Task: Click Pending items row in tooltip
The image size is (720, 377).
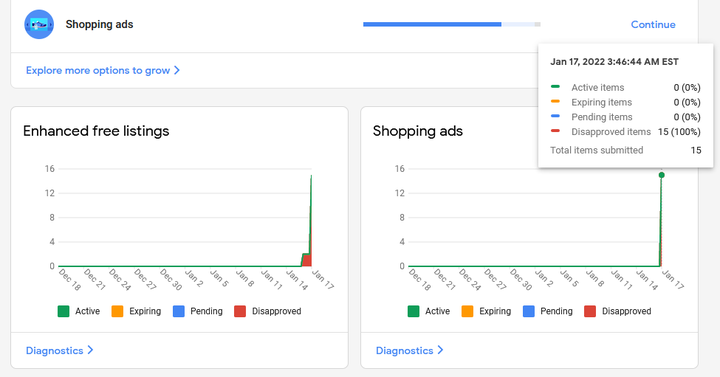Action: (x=625, y=117)
